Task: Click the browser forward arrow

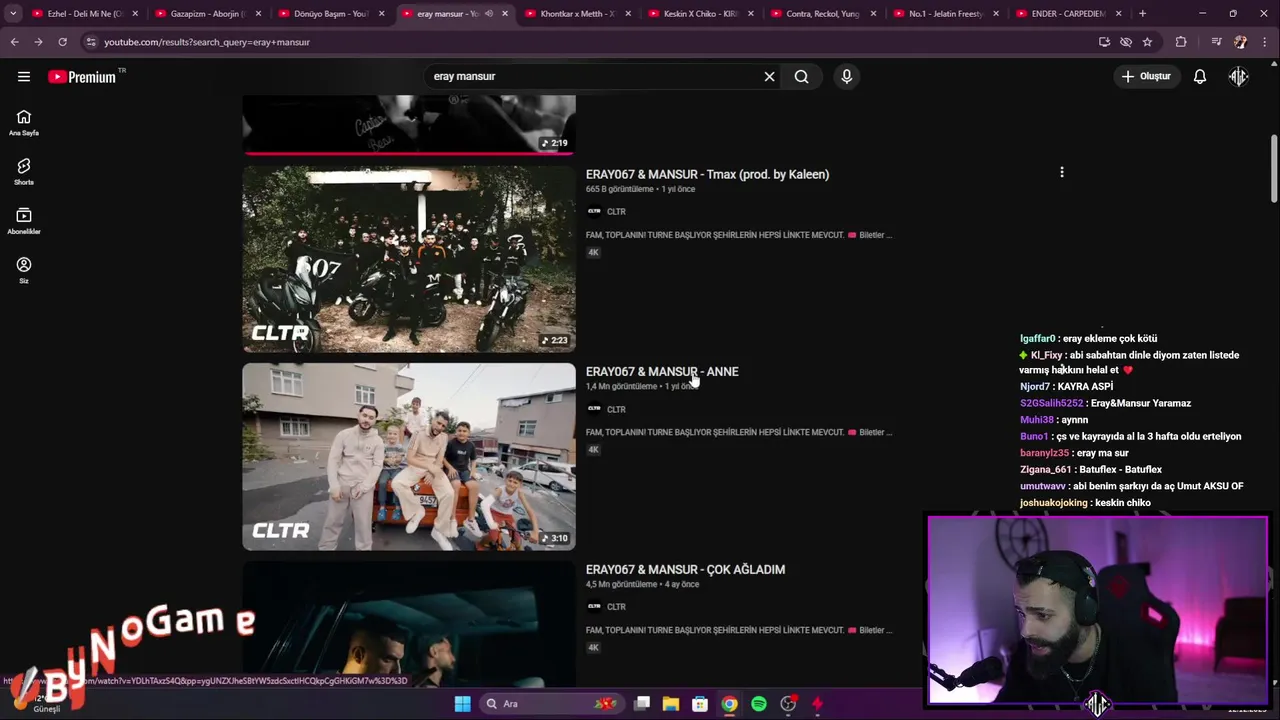Action: pos(38,42)
